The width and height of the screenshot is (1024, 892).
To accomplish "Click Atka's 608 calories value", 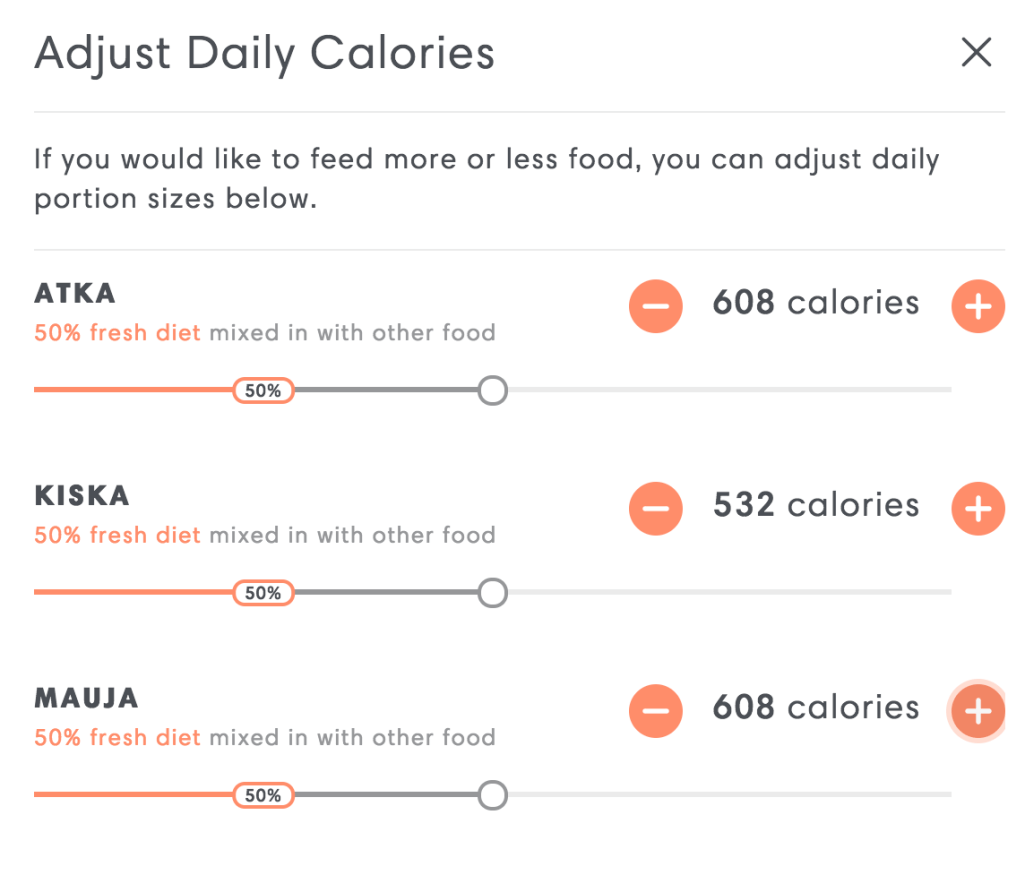I will (815, 303).
